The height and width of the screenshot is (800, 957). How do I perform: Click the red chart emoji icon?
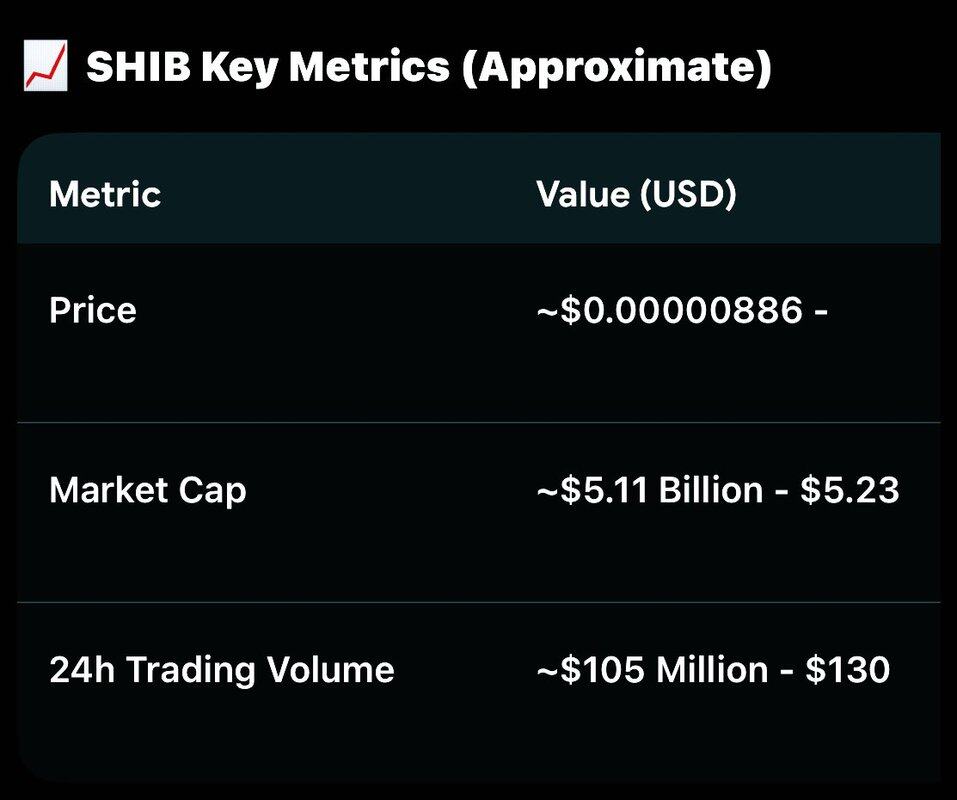click(x=44, y=68)
